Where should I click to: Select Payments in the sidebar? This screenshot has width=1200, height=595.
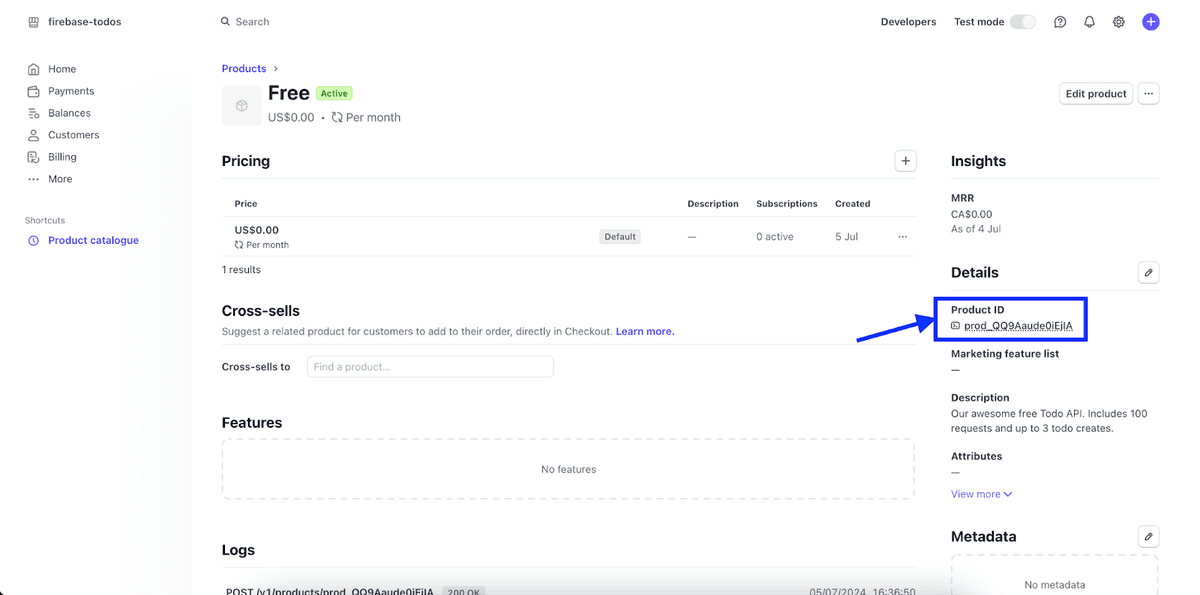[x=69, y=90]
